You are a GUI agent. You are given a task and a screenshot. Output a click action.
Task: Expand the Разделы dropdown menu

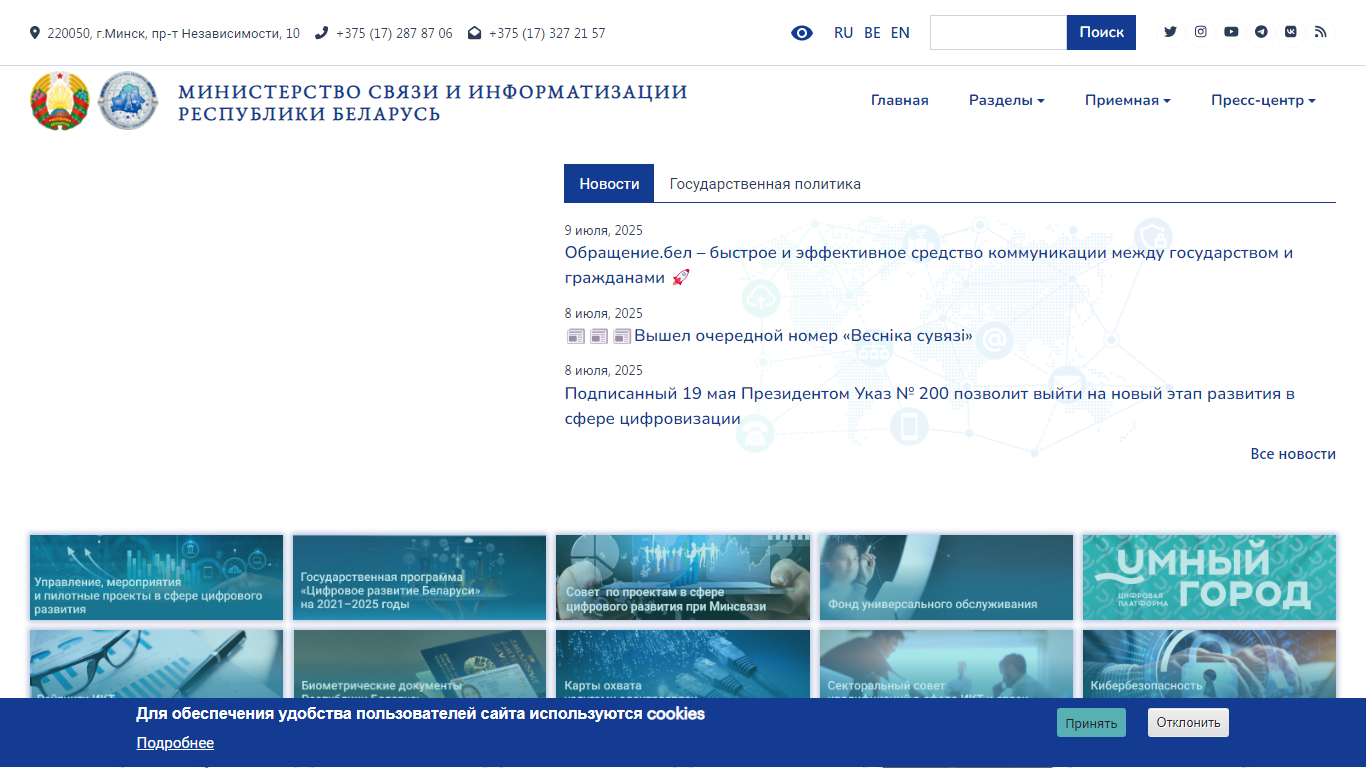[x=1007, y=100]
